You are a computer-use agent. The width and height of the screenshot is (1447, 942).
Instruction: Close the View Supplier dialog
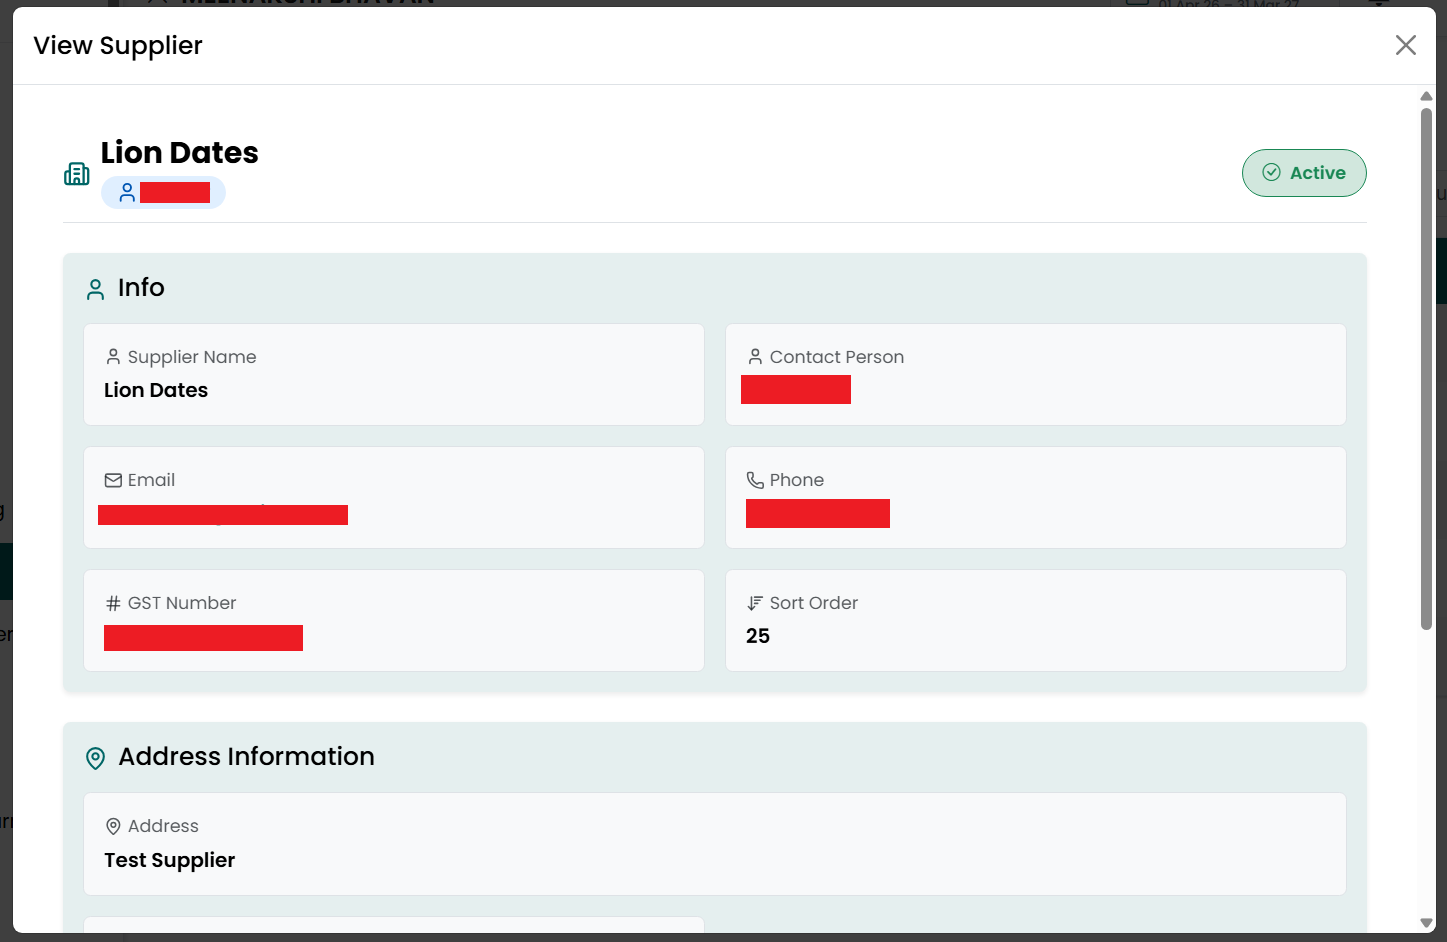click(x=1405, y=45)
